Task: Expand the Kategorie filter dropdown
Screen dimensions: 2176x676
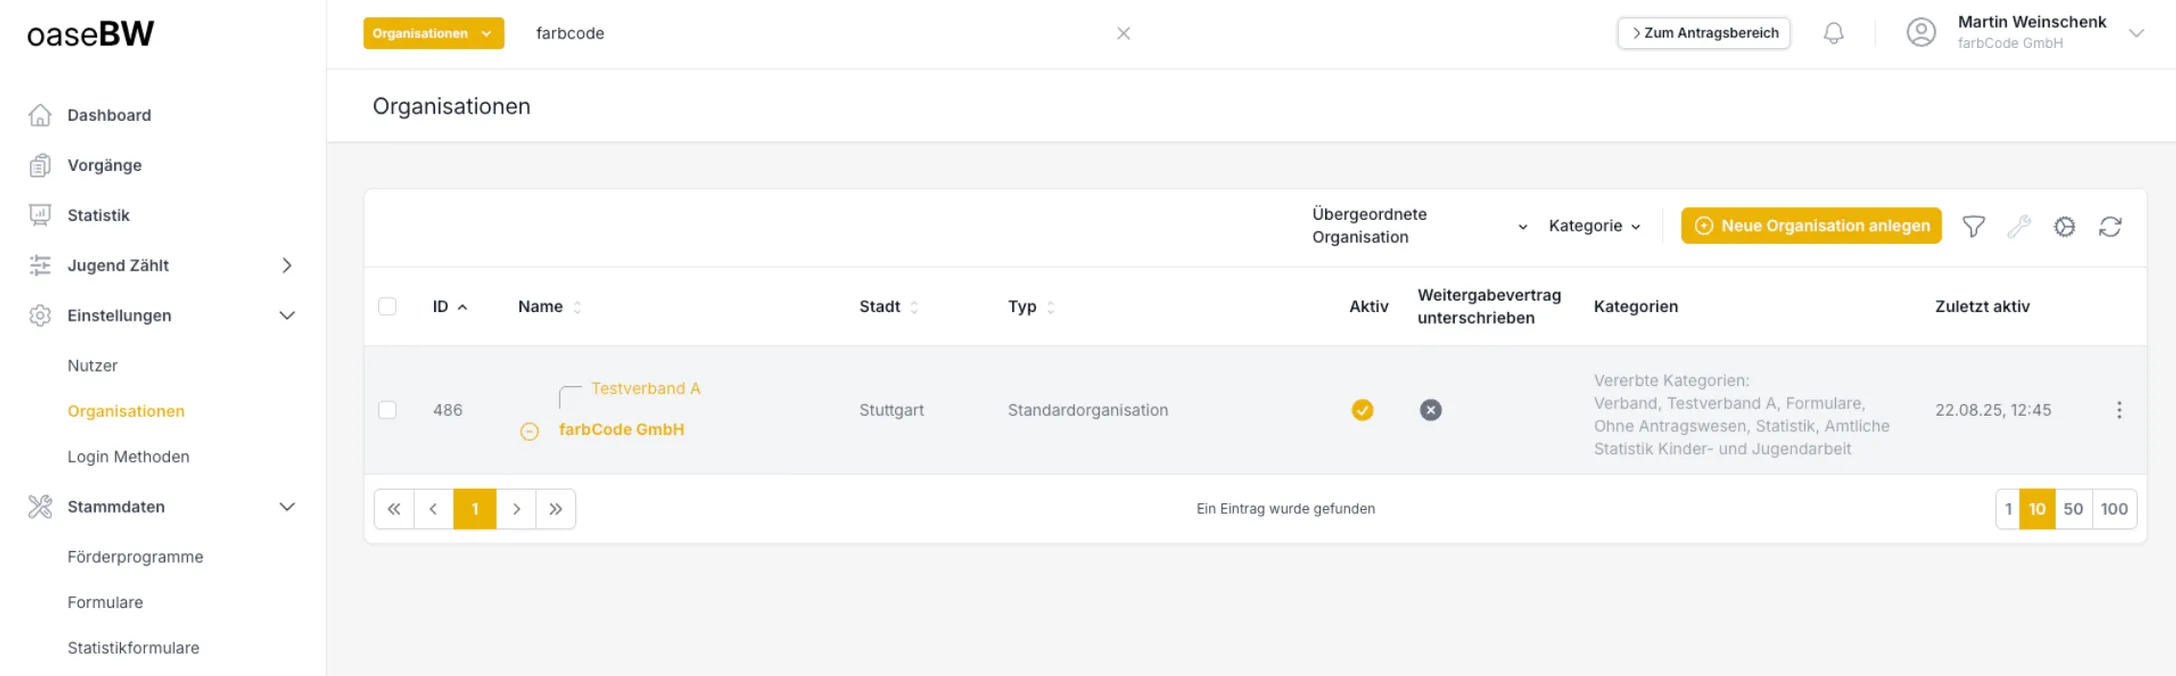Action: pyautogui.click(x=1594, y=226)
